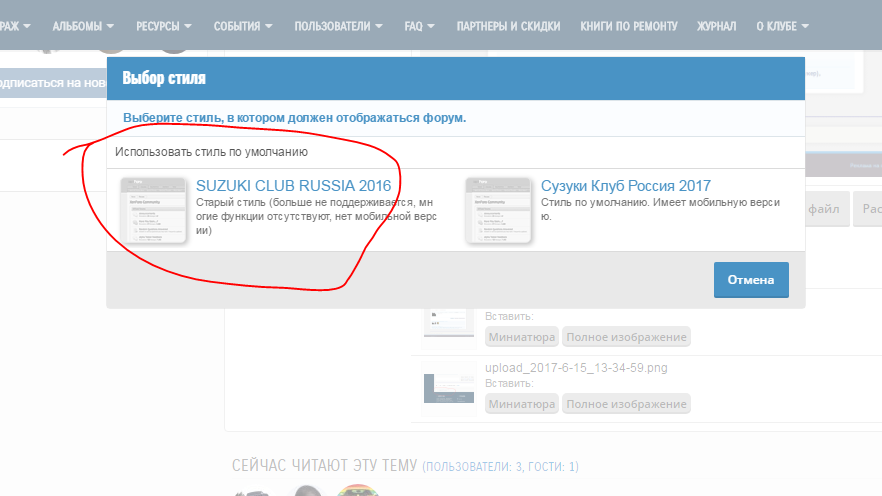Open the Пользователи dropdown menu
Viewport: 882px width, 496px height.
[338, 25]
